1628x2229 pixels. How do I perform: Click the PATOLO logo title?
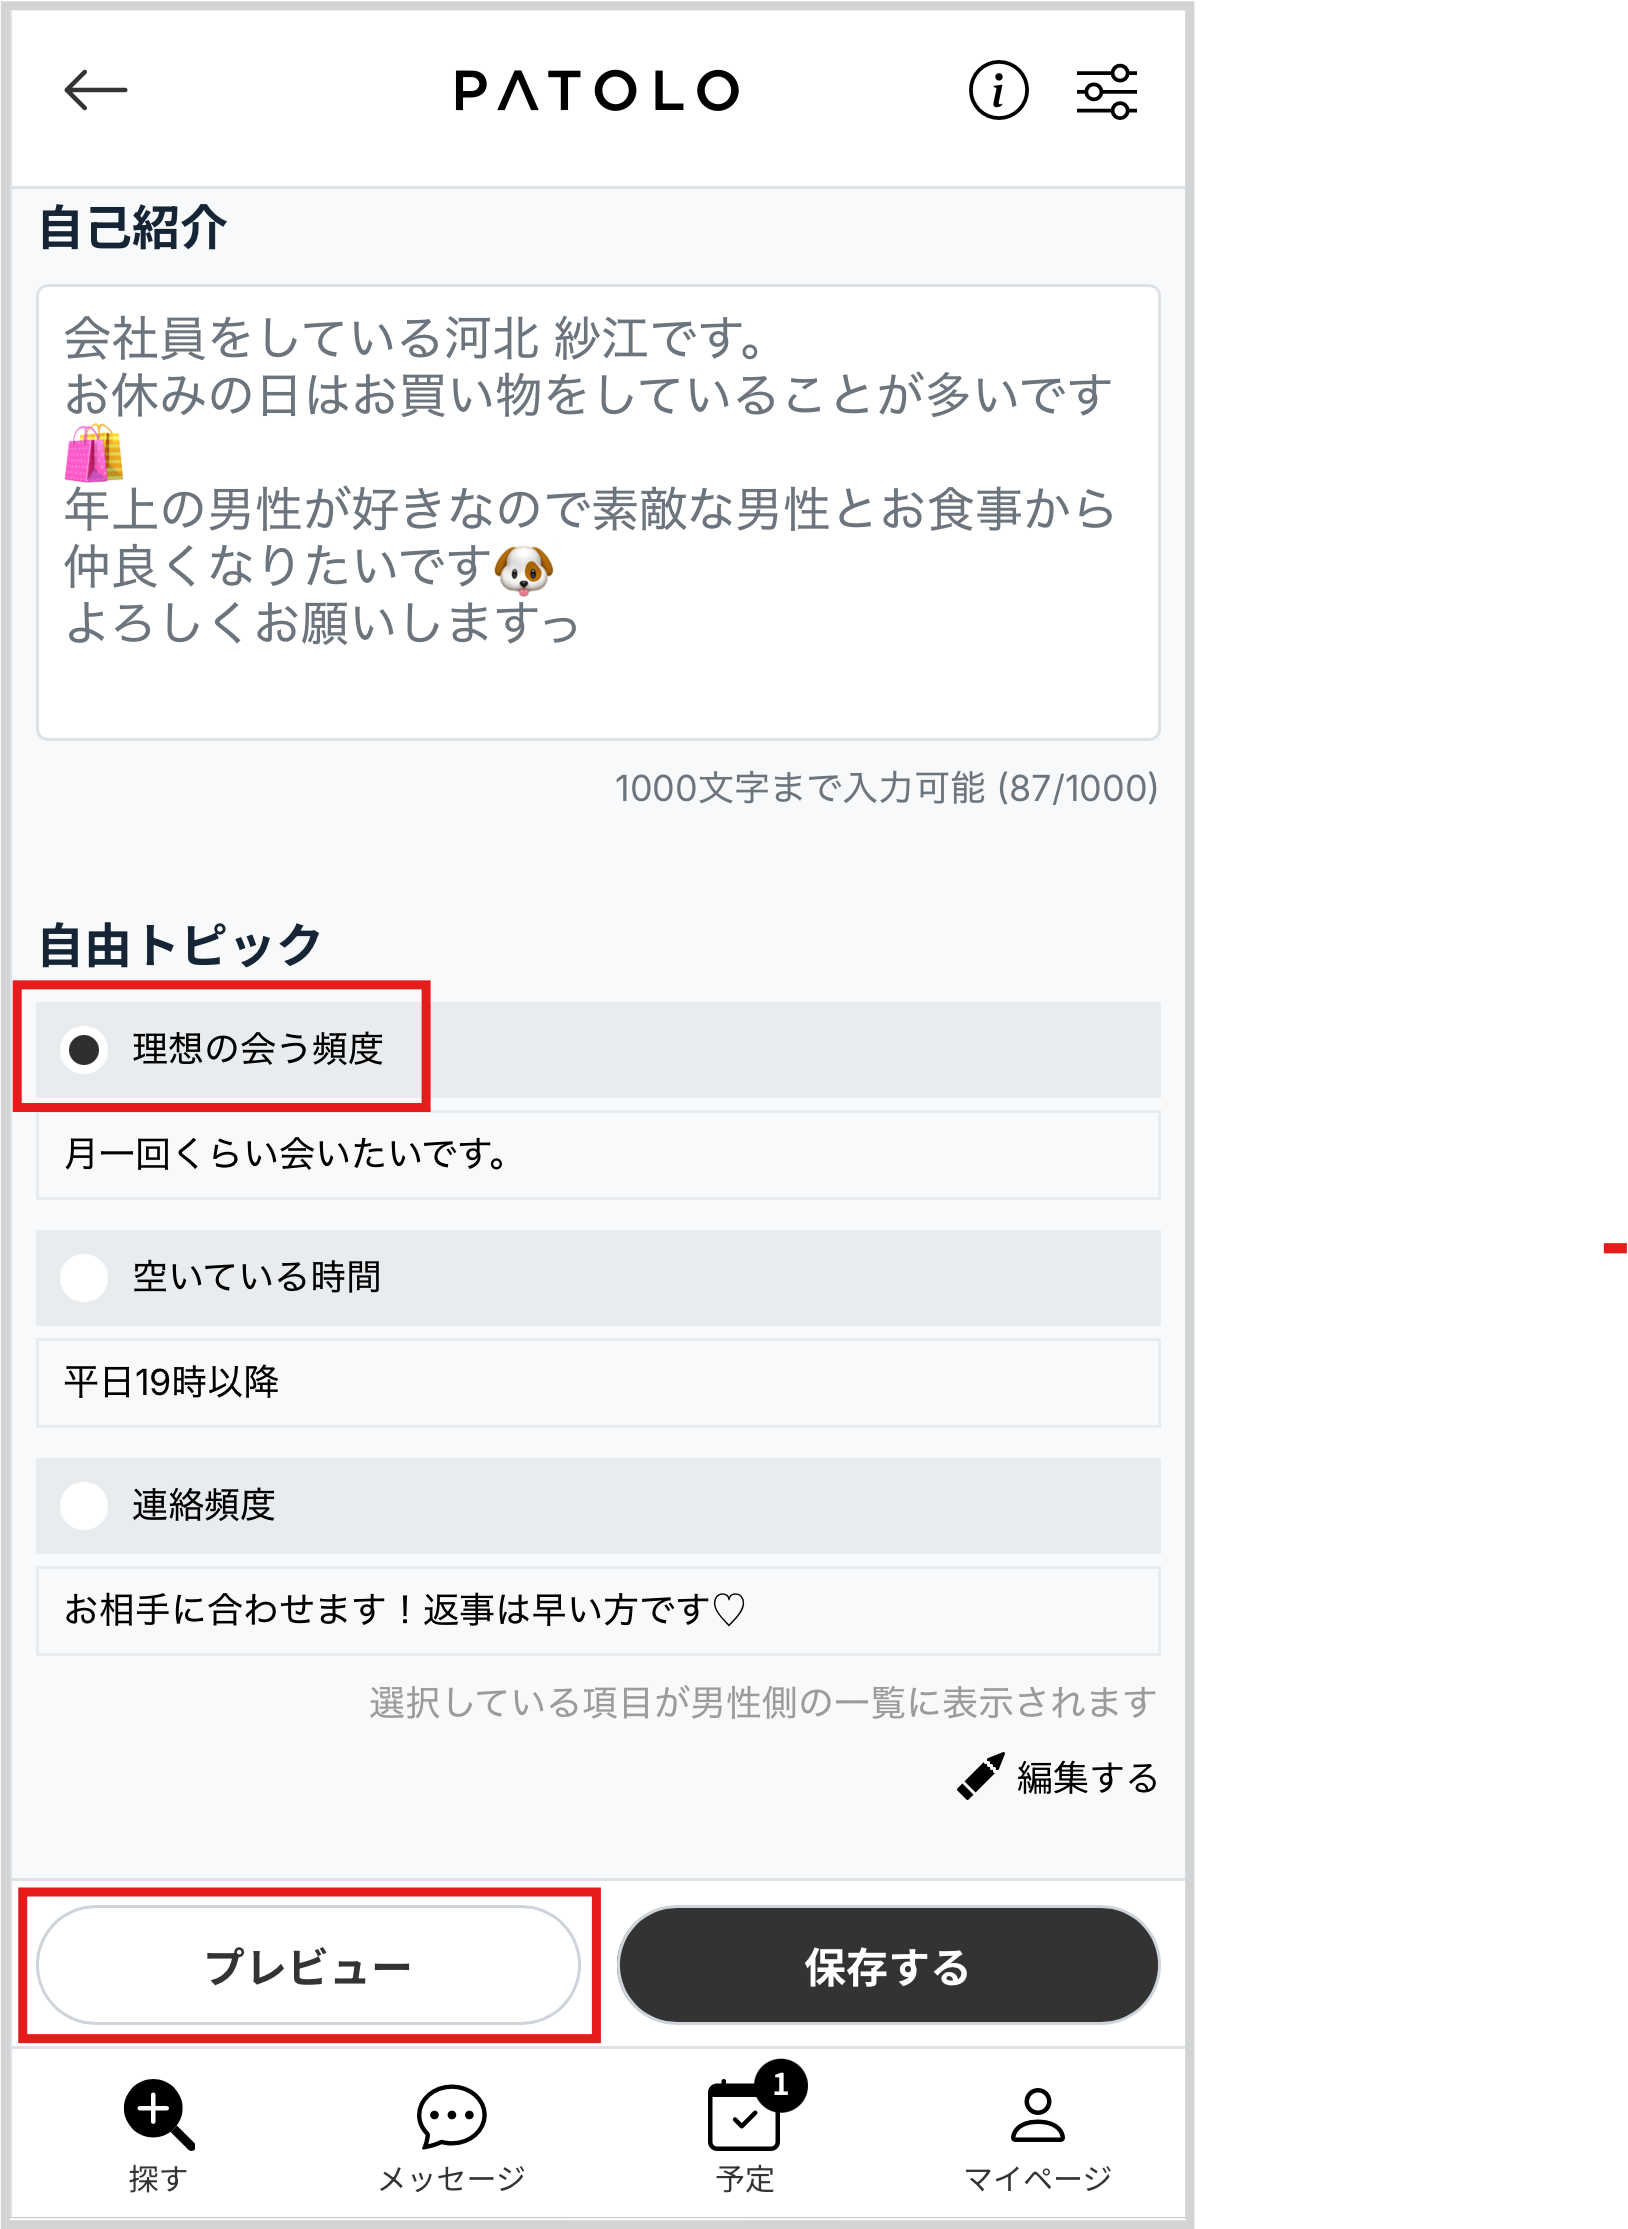pos(597,91)
